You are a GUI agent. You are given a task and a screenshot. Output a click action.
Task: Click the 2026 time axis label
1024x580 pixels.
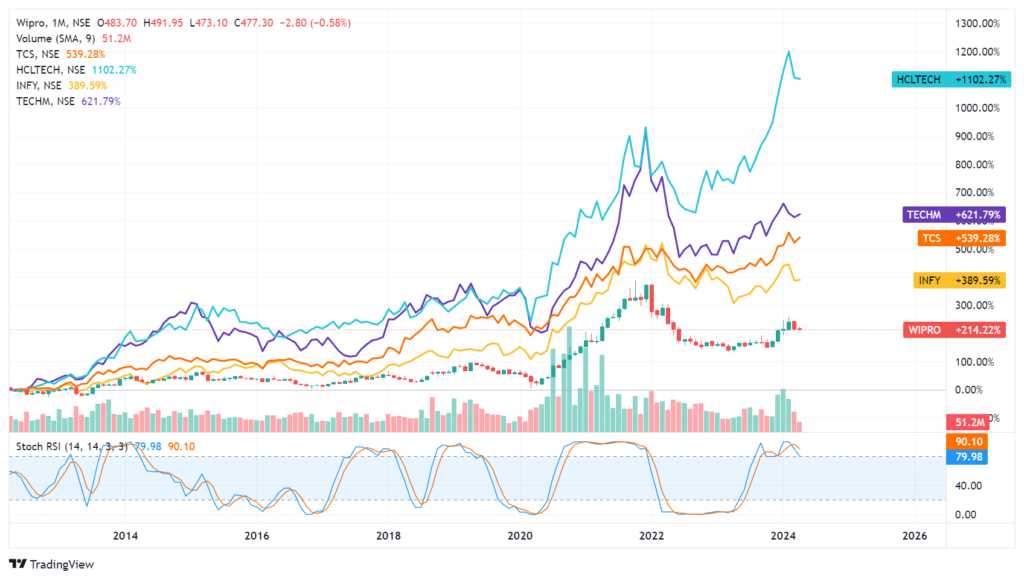point(914,536)
